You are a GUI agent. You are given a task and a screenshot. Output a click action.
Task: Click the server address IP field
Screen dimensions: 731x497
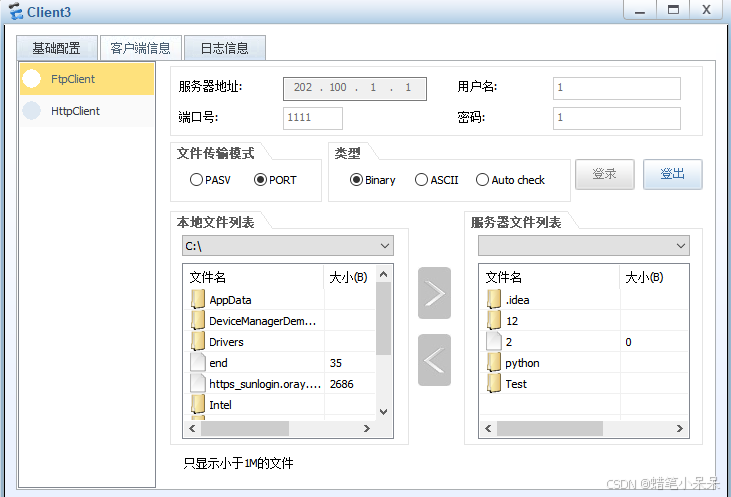pos(355,89)
